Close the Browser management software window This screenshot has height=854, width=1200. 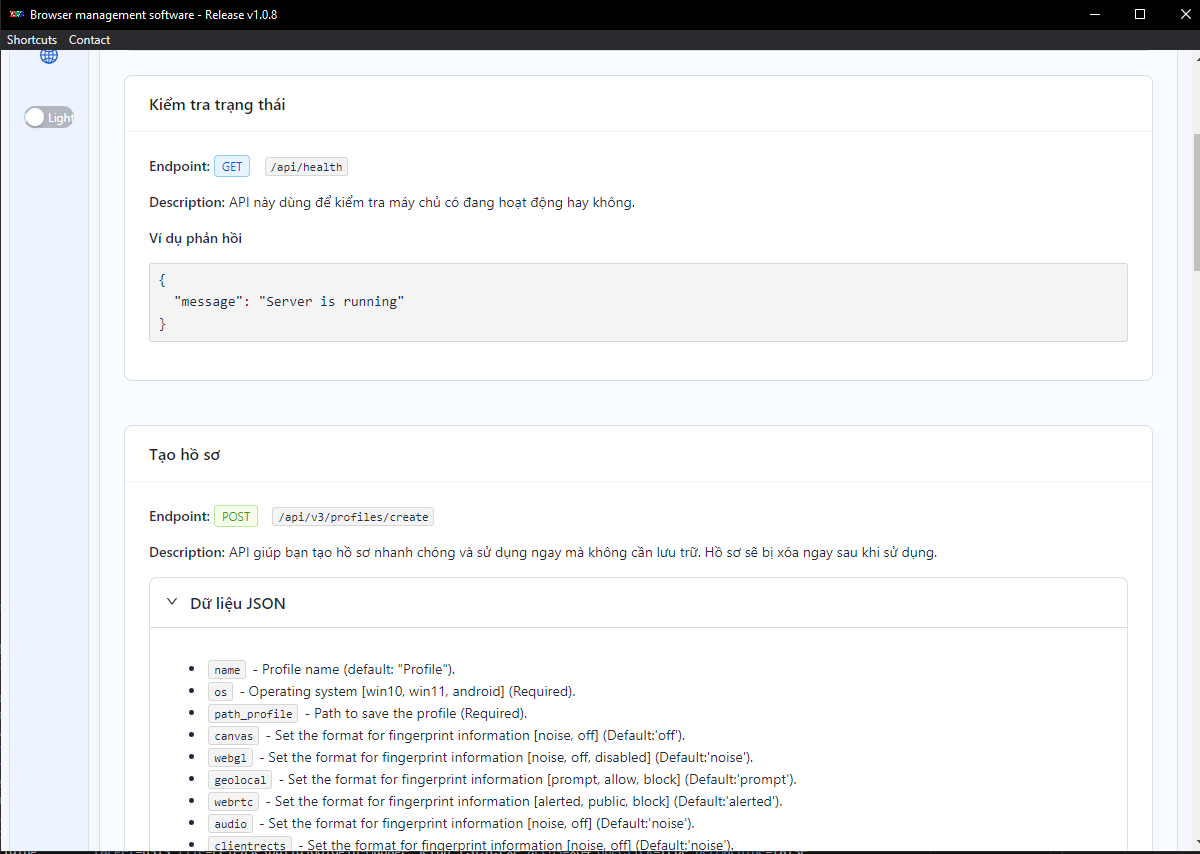pos(1185,14)
